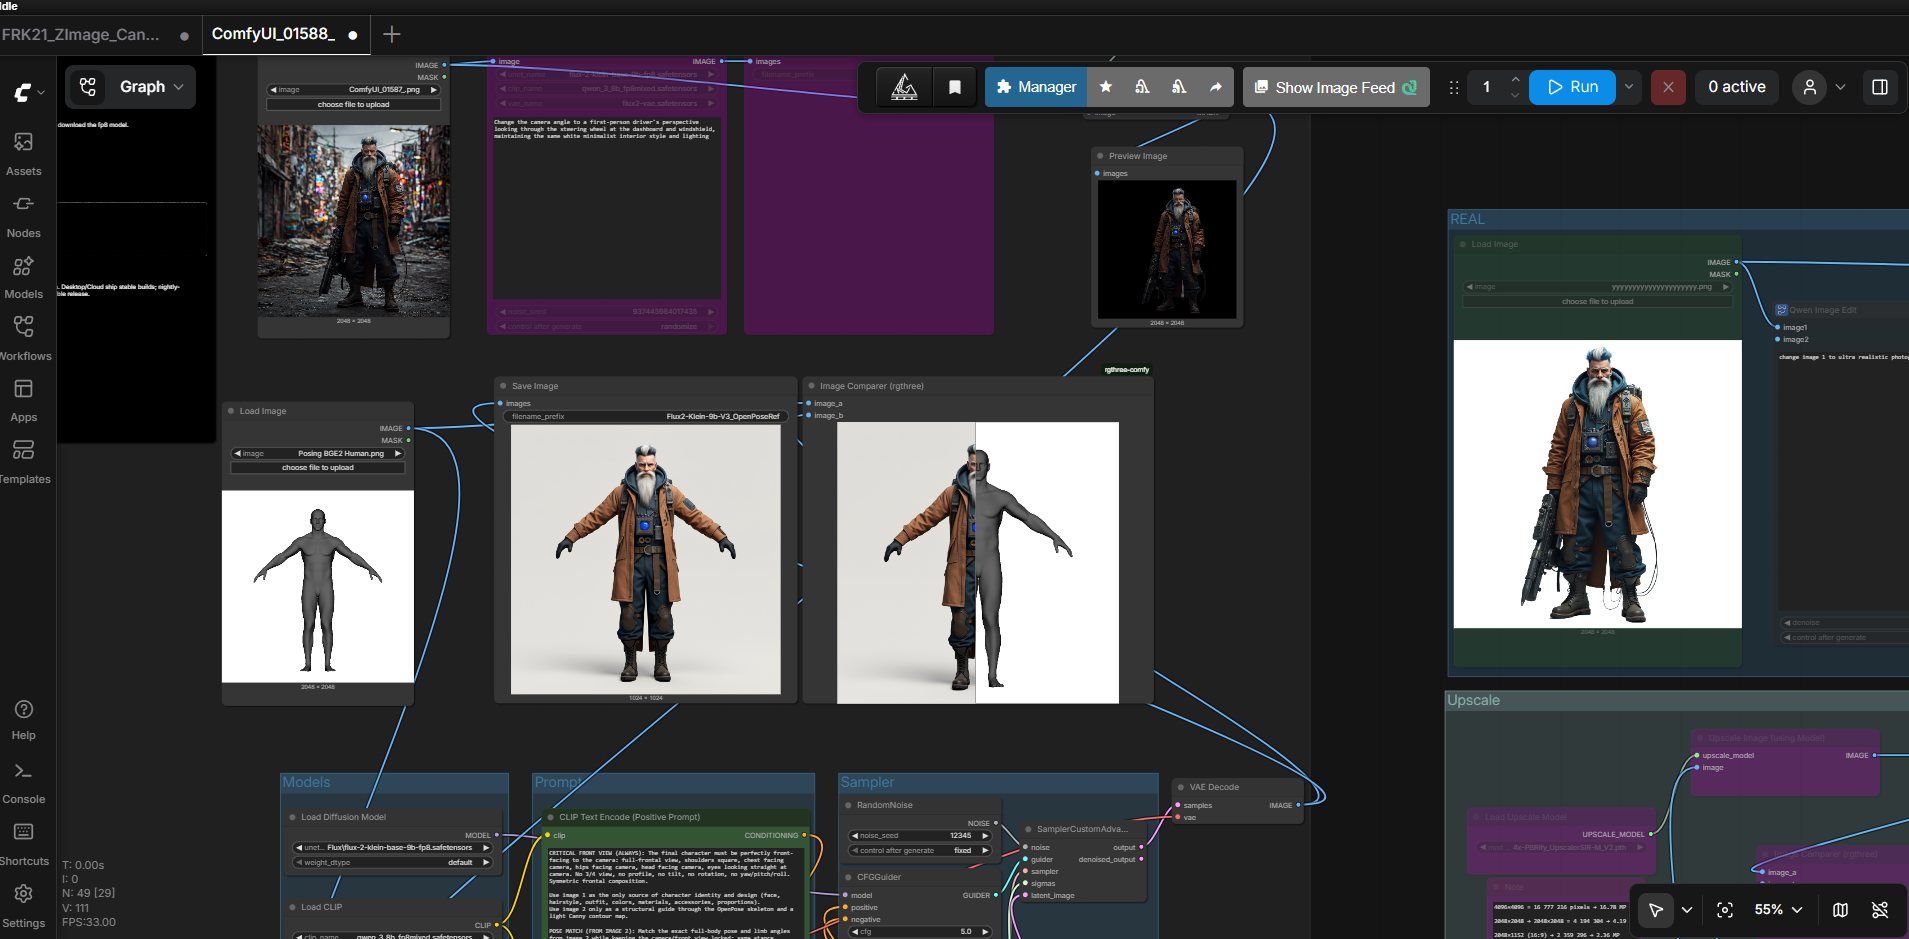Open the Run button options dropdown
The height and width of the screenshot is (939, 1909).
point(1629,87)
